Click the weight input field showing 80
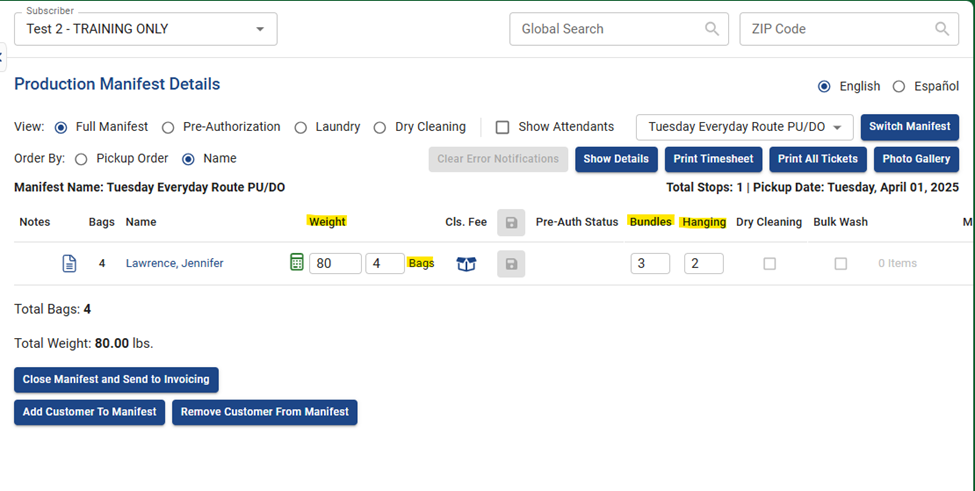The height and width of the screenshot is (491, 975). click(x=334, y=264)
